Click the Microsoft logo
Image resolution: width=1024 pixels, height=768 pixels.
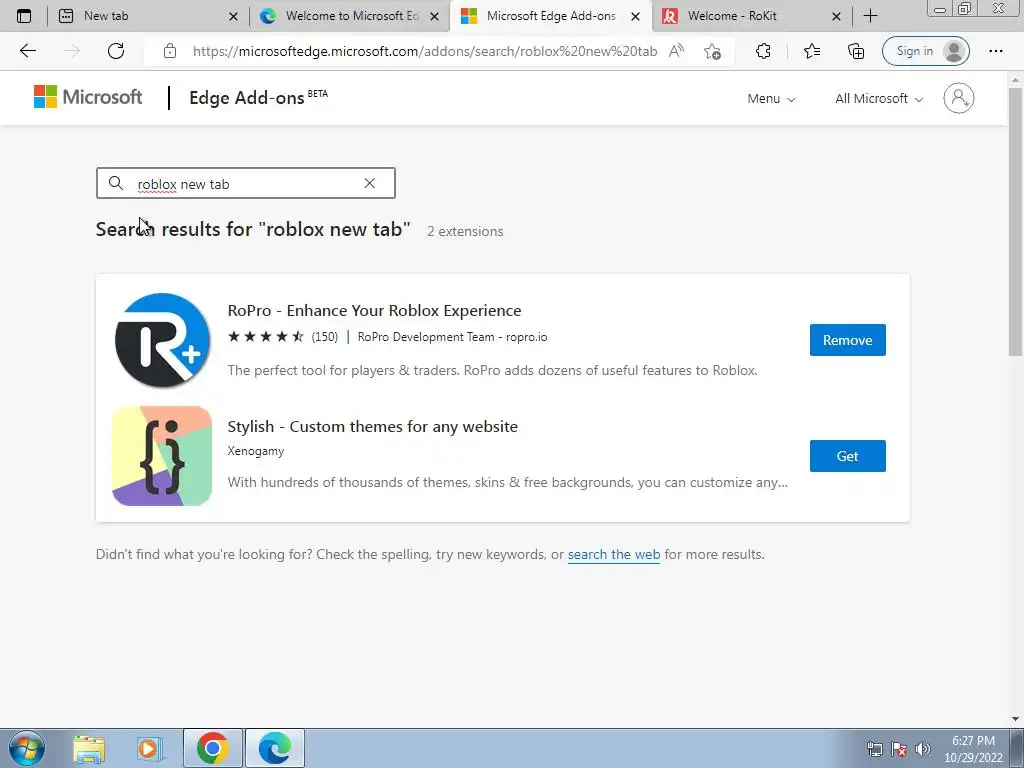pos(88,97)
